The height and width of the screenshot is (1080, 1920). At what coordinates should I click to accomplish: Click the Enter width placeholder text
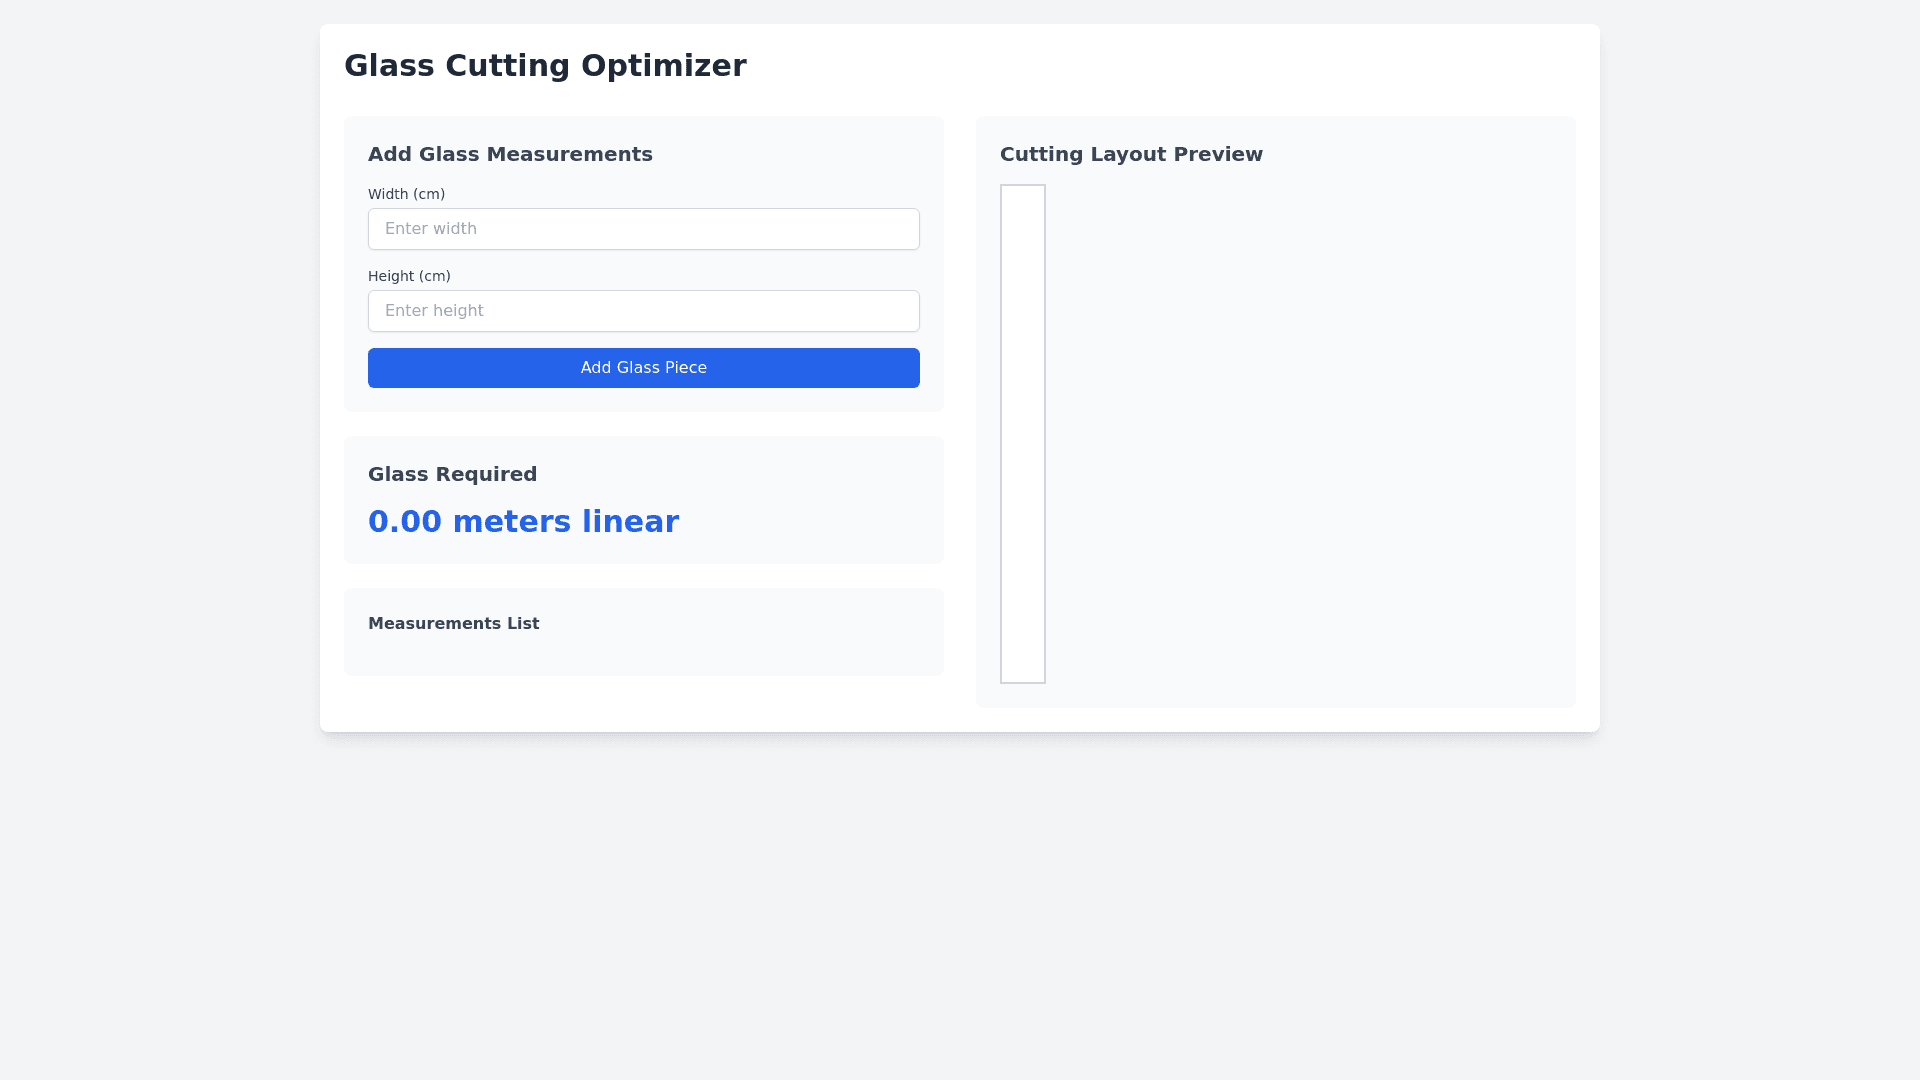431,229
